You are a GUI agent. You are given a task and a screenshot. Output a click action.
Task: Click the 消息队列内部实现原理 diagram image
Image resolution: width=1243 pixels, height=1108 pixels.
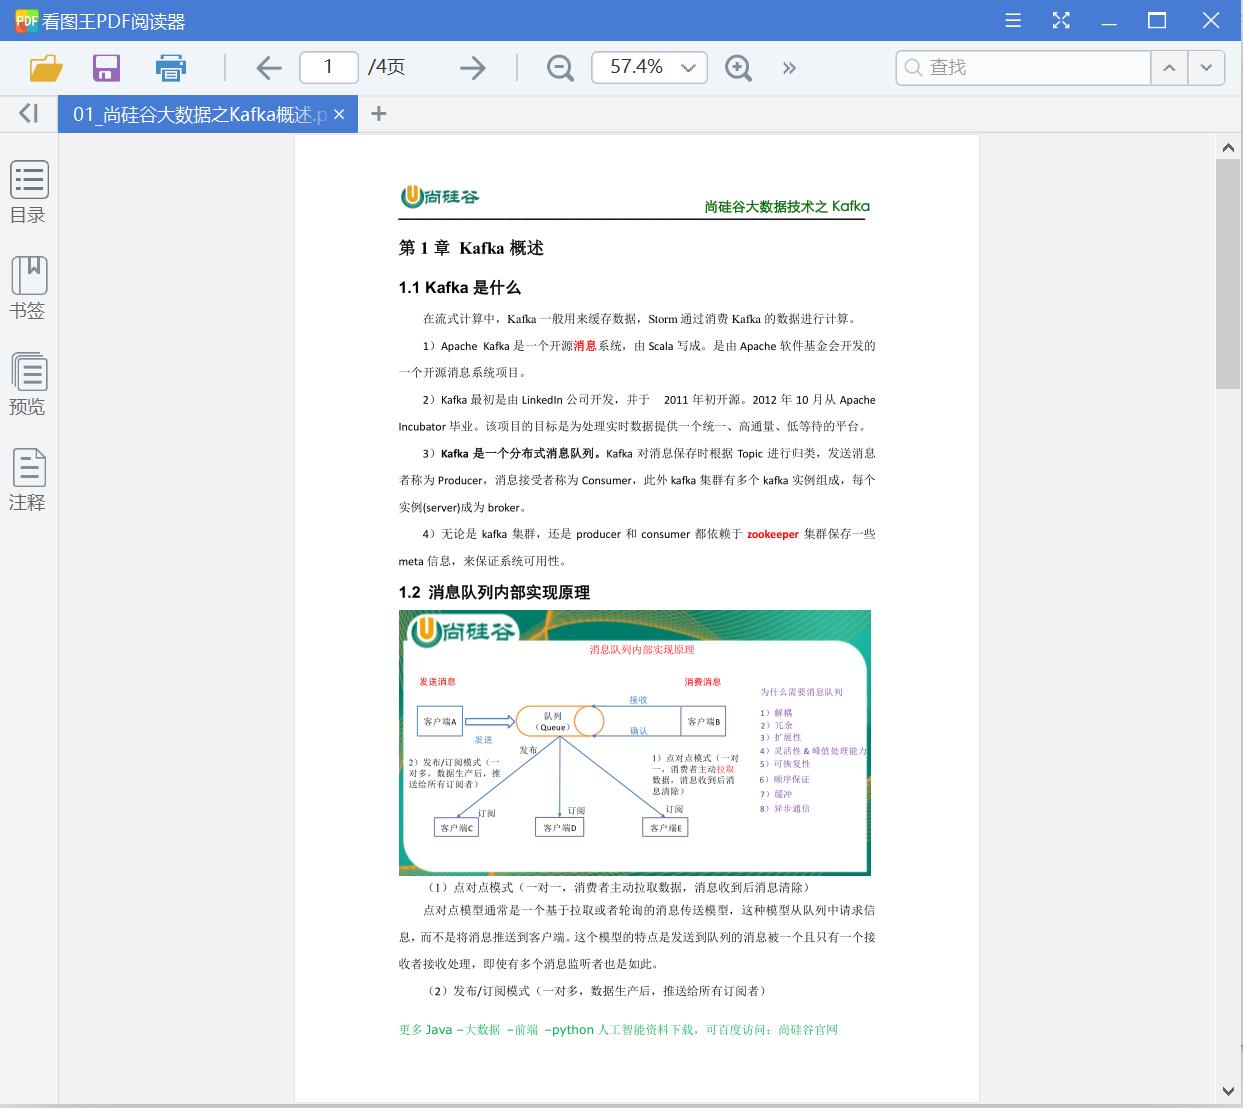[x=634, y=742]
